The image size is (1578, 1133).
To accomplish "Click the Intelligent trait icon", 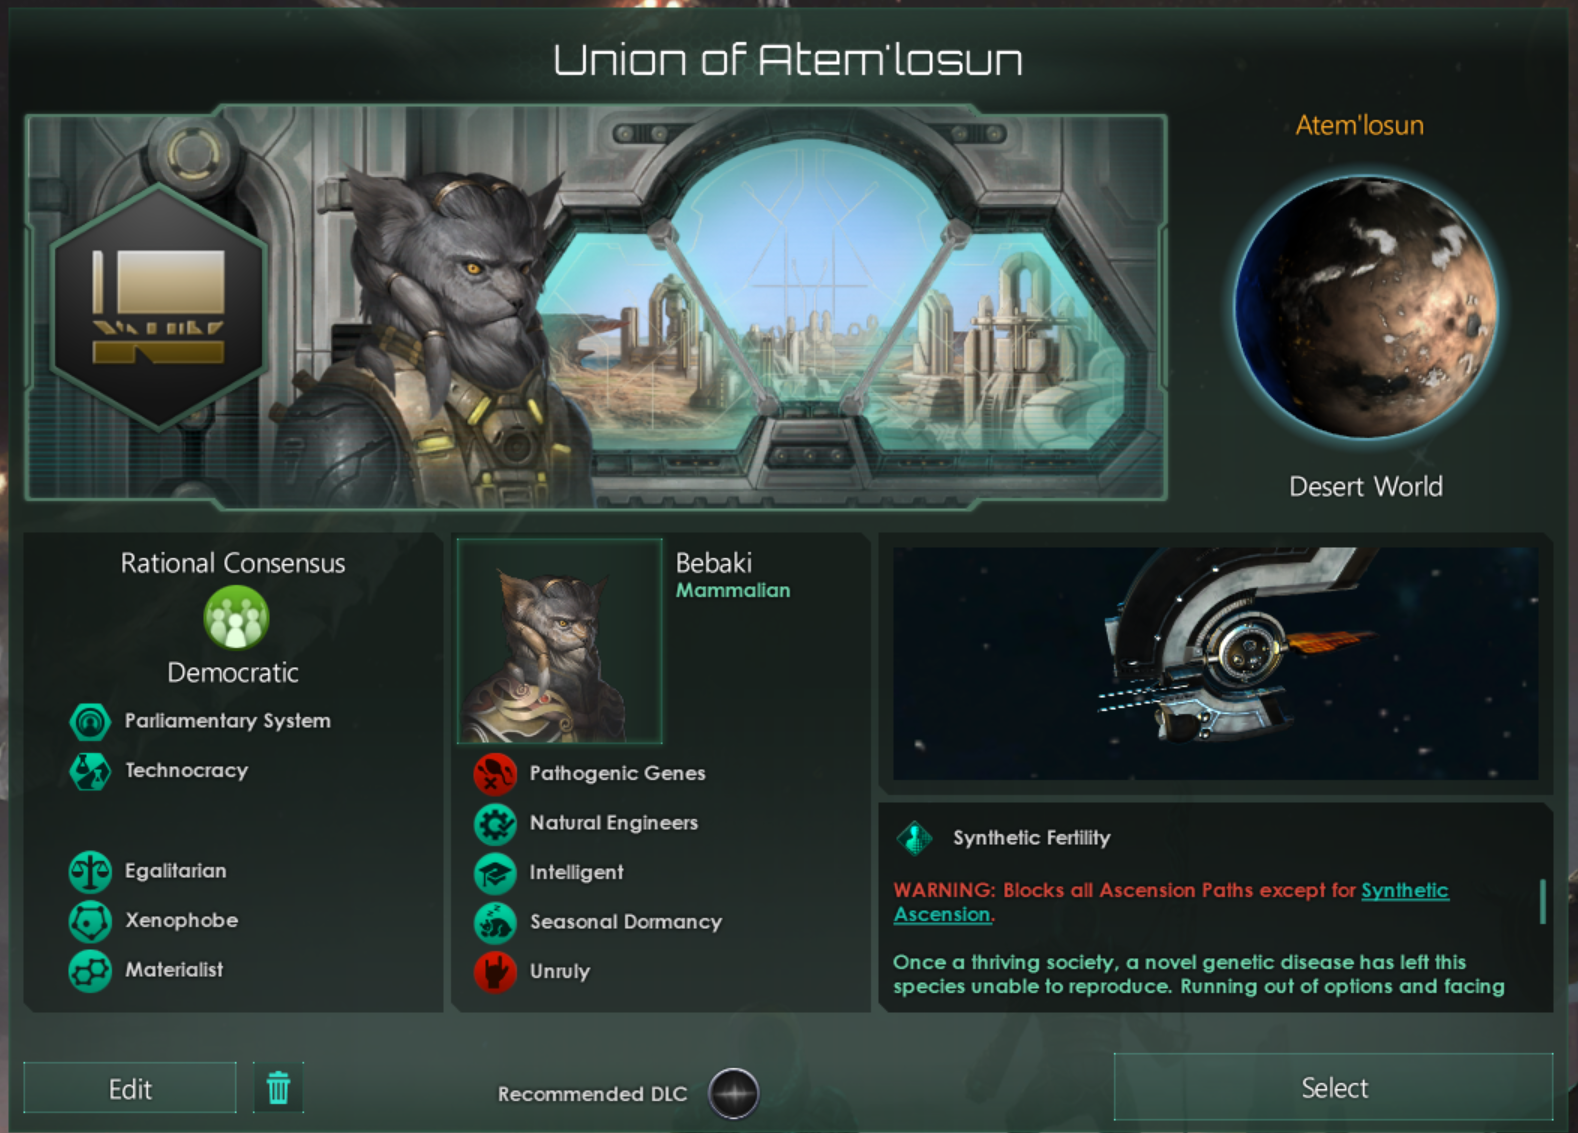I will [x=495, y=873].
